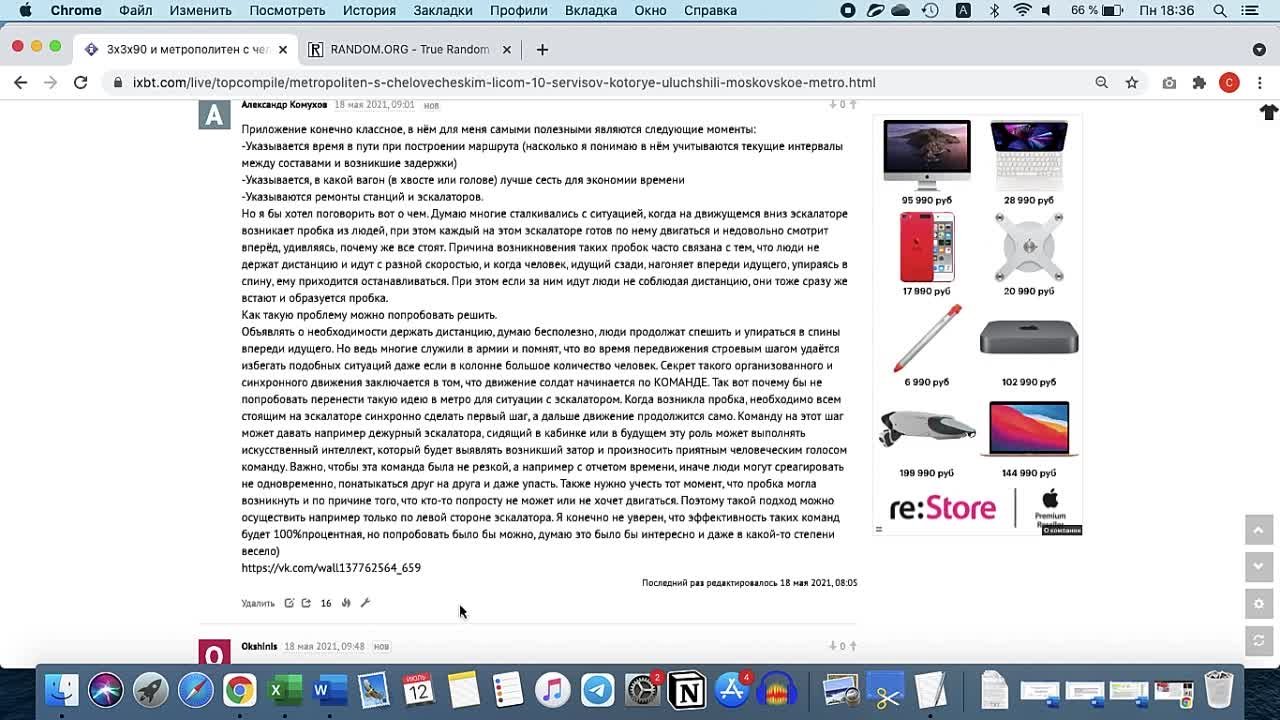The height and width of the screenshot is (720, 1280).
Task: Click the zoom magnifier icon in address bar
Action: coord(1101,83)
